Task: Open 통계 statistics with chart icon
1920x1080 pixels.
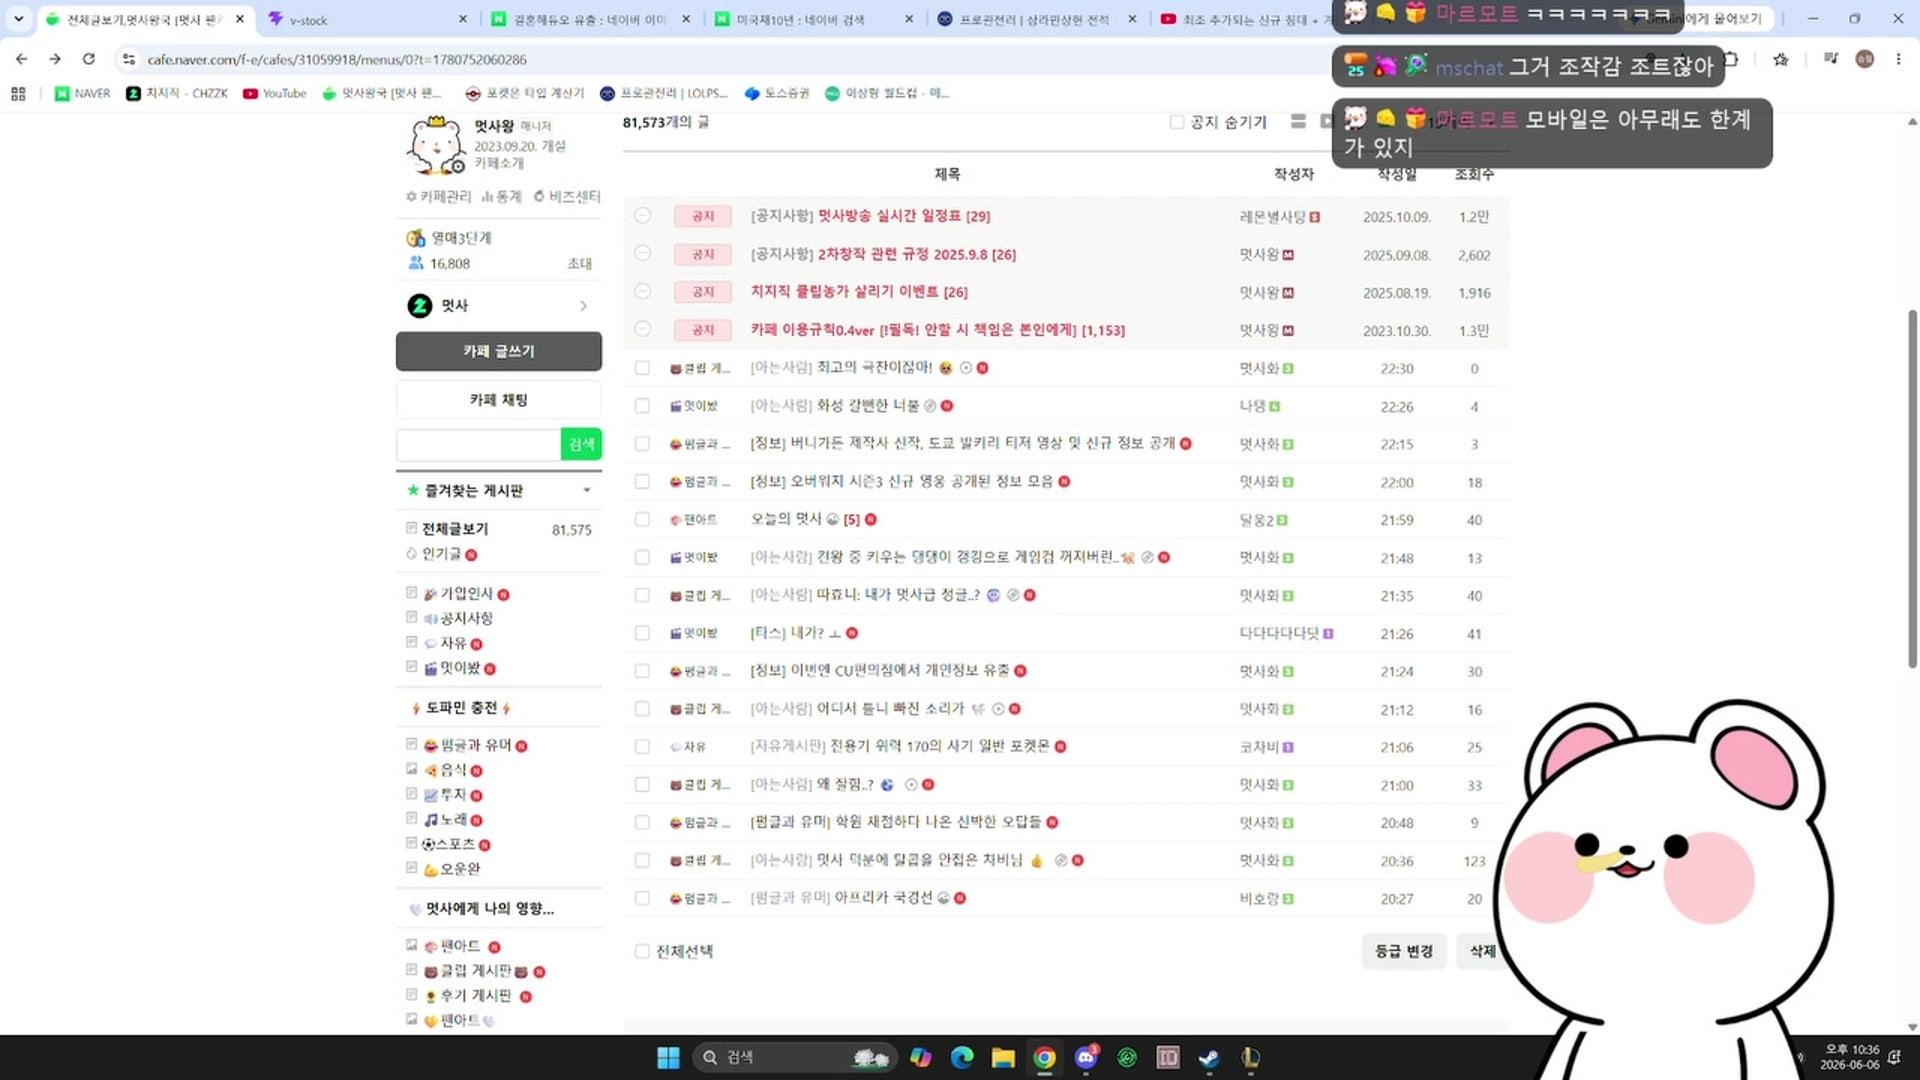Action: [501, 196]
